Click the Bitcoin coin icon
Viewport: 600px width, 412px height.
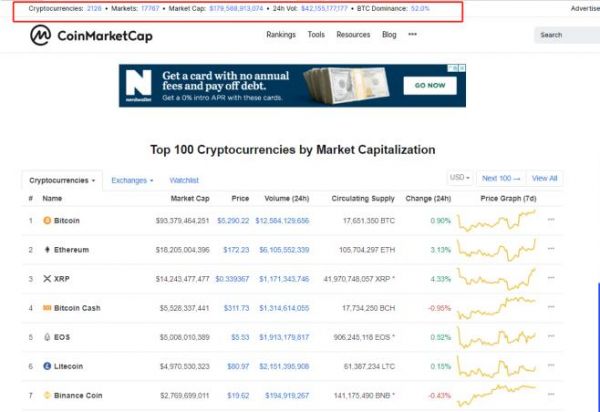[x=45, y=220]
